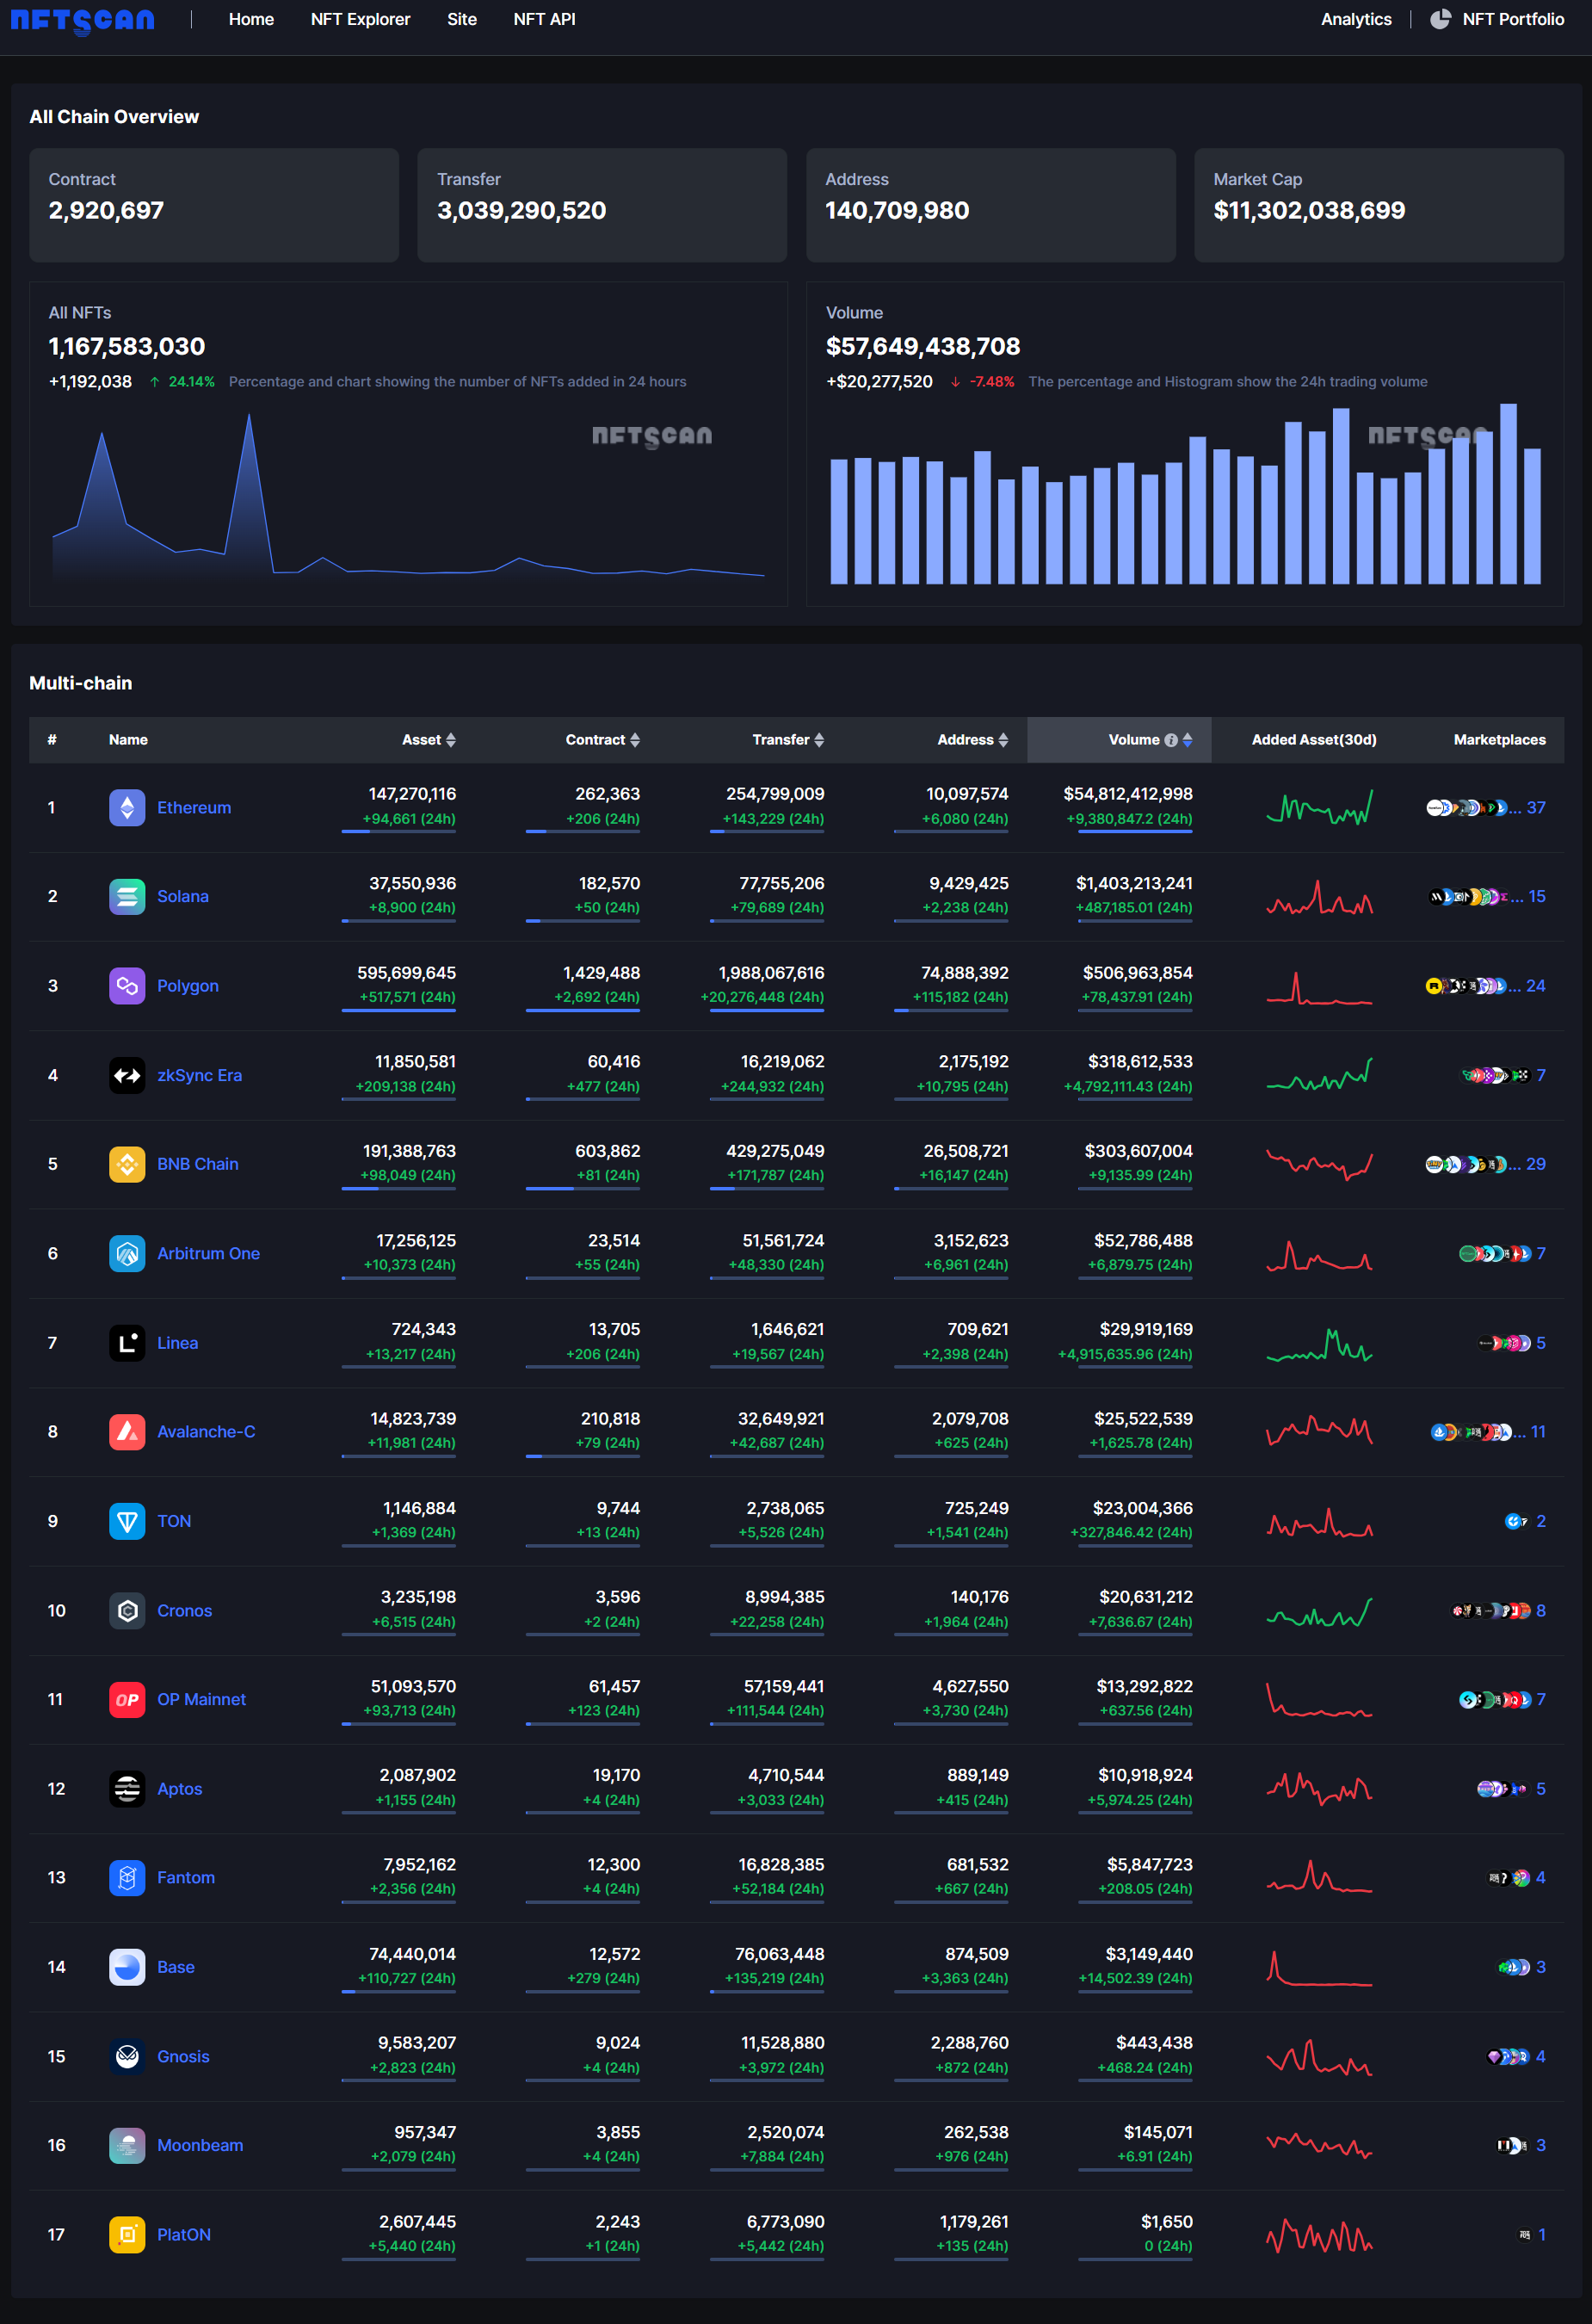
Task: Sort table by Volume column arrows
Action: point(1187,740)
